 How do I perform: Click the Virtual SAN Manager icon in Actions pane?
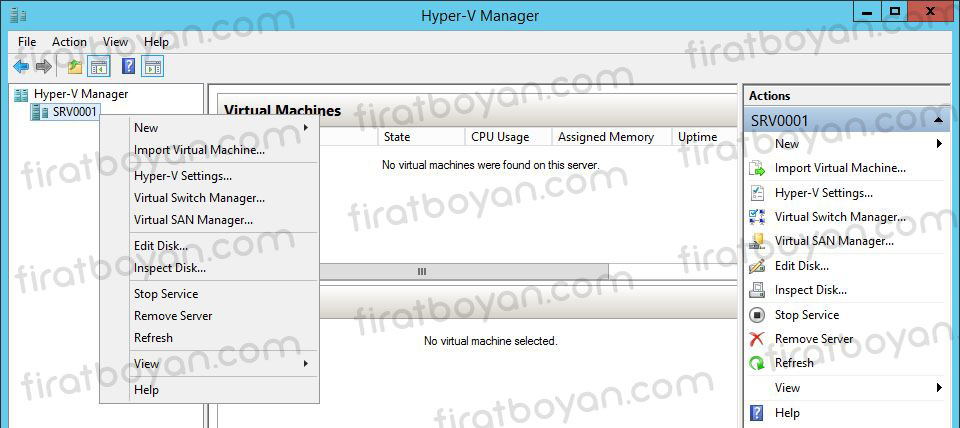pyautogui.click(x=757, y=241)
